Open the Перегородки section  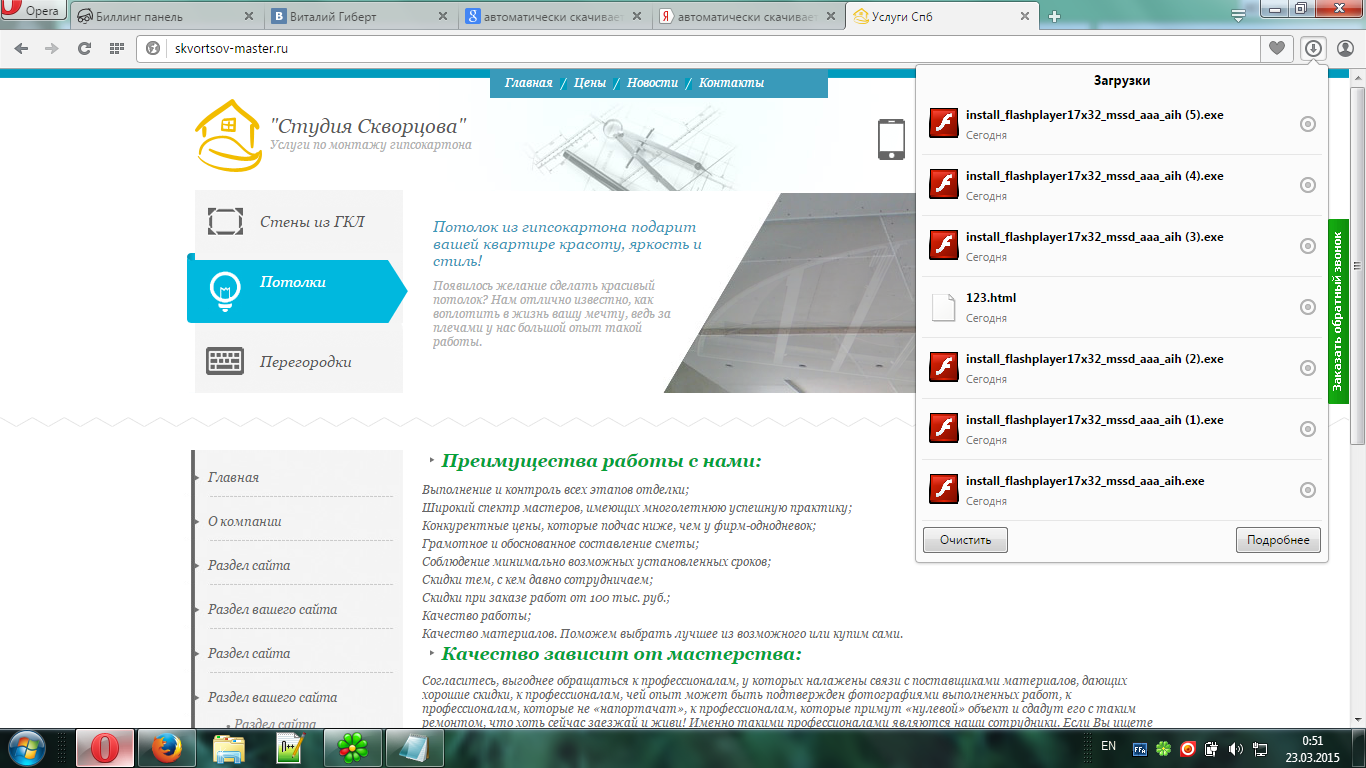(298, 362)
